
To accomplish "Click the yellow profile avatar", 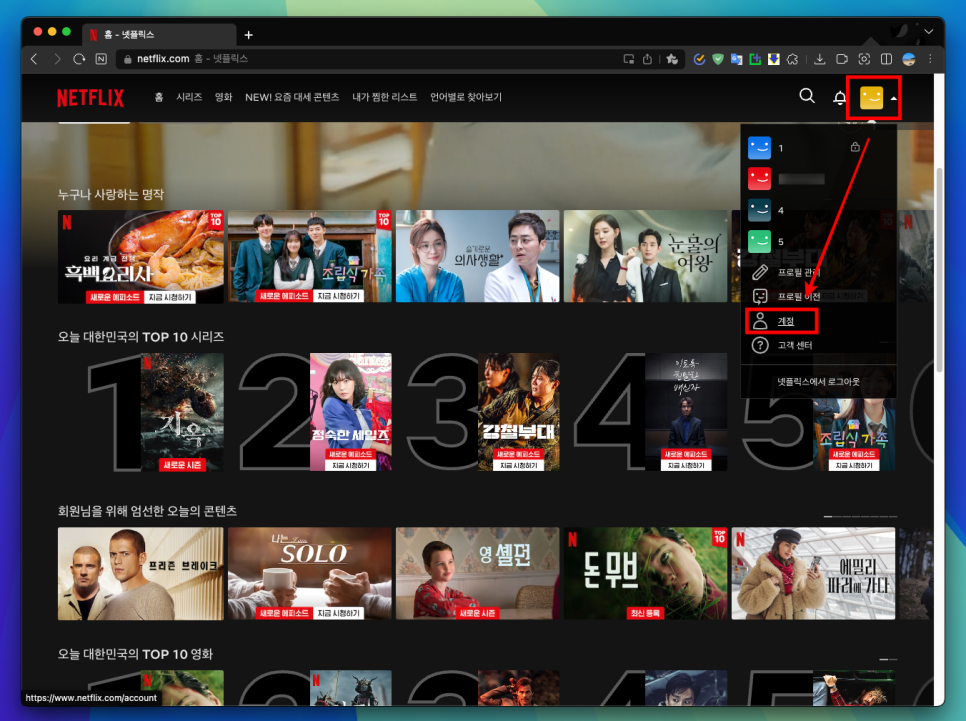I will pos(871,97).
